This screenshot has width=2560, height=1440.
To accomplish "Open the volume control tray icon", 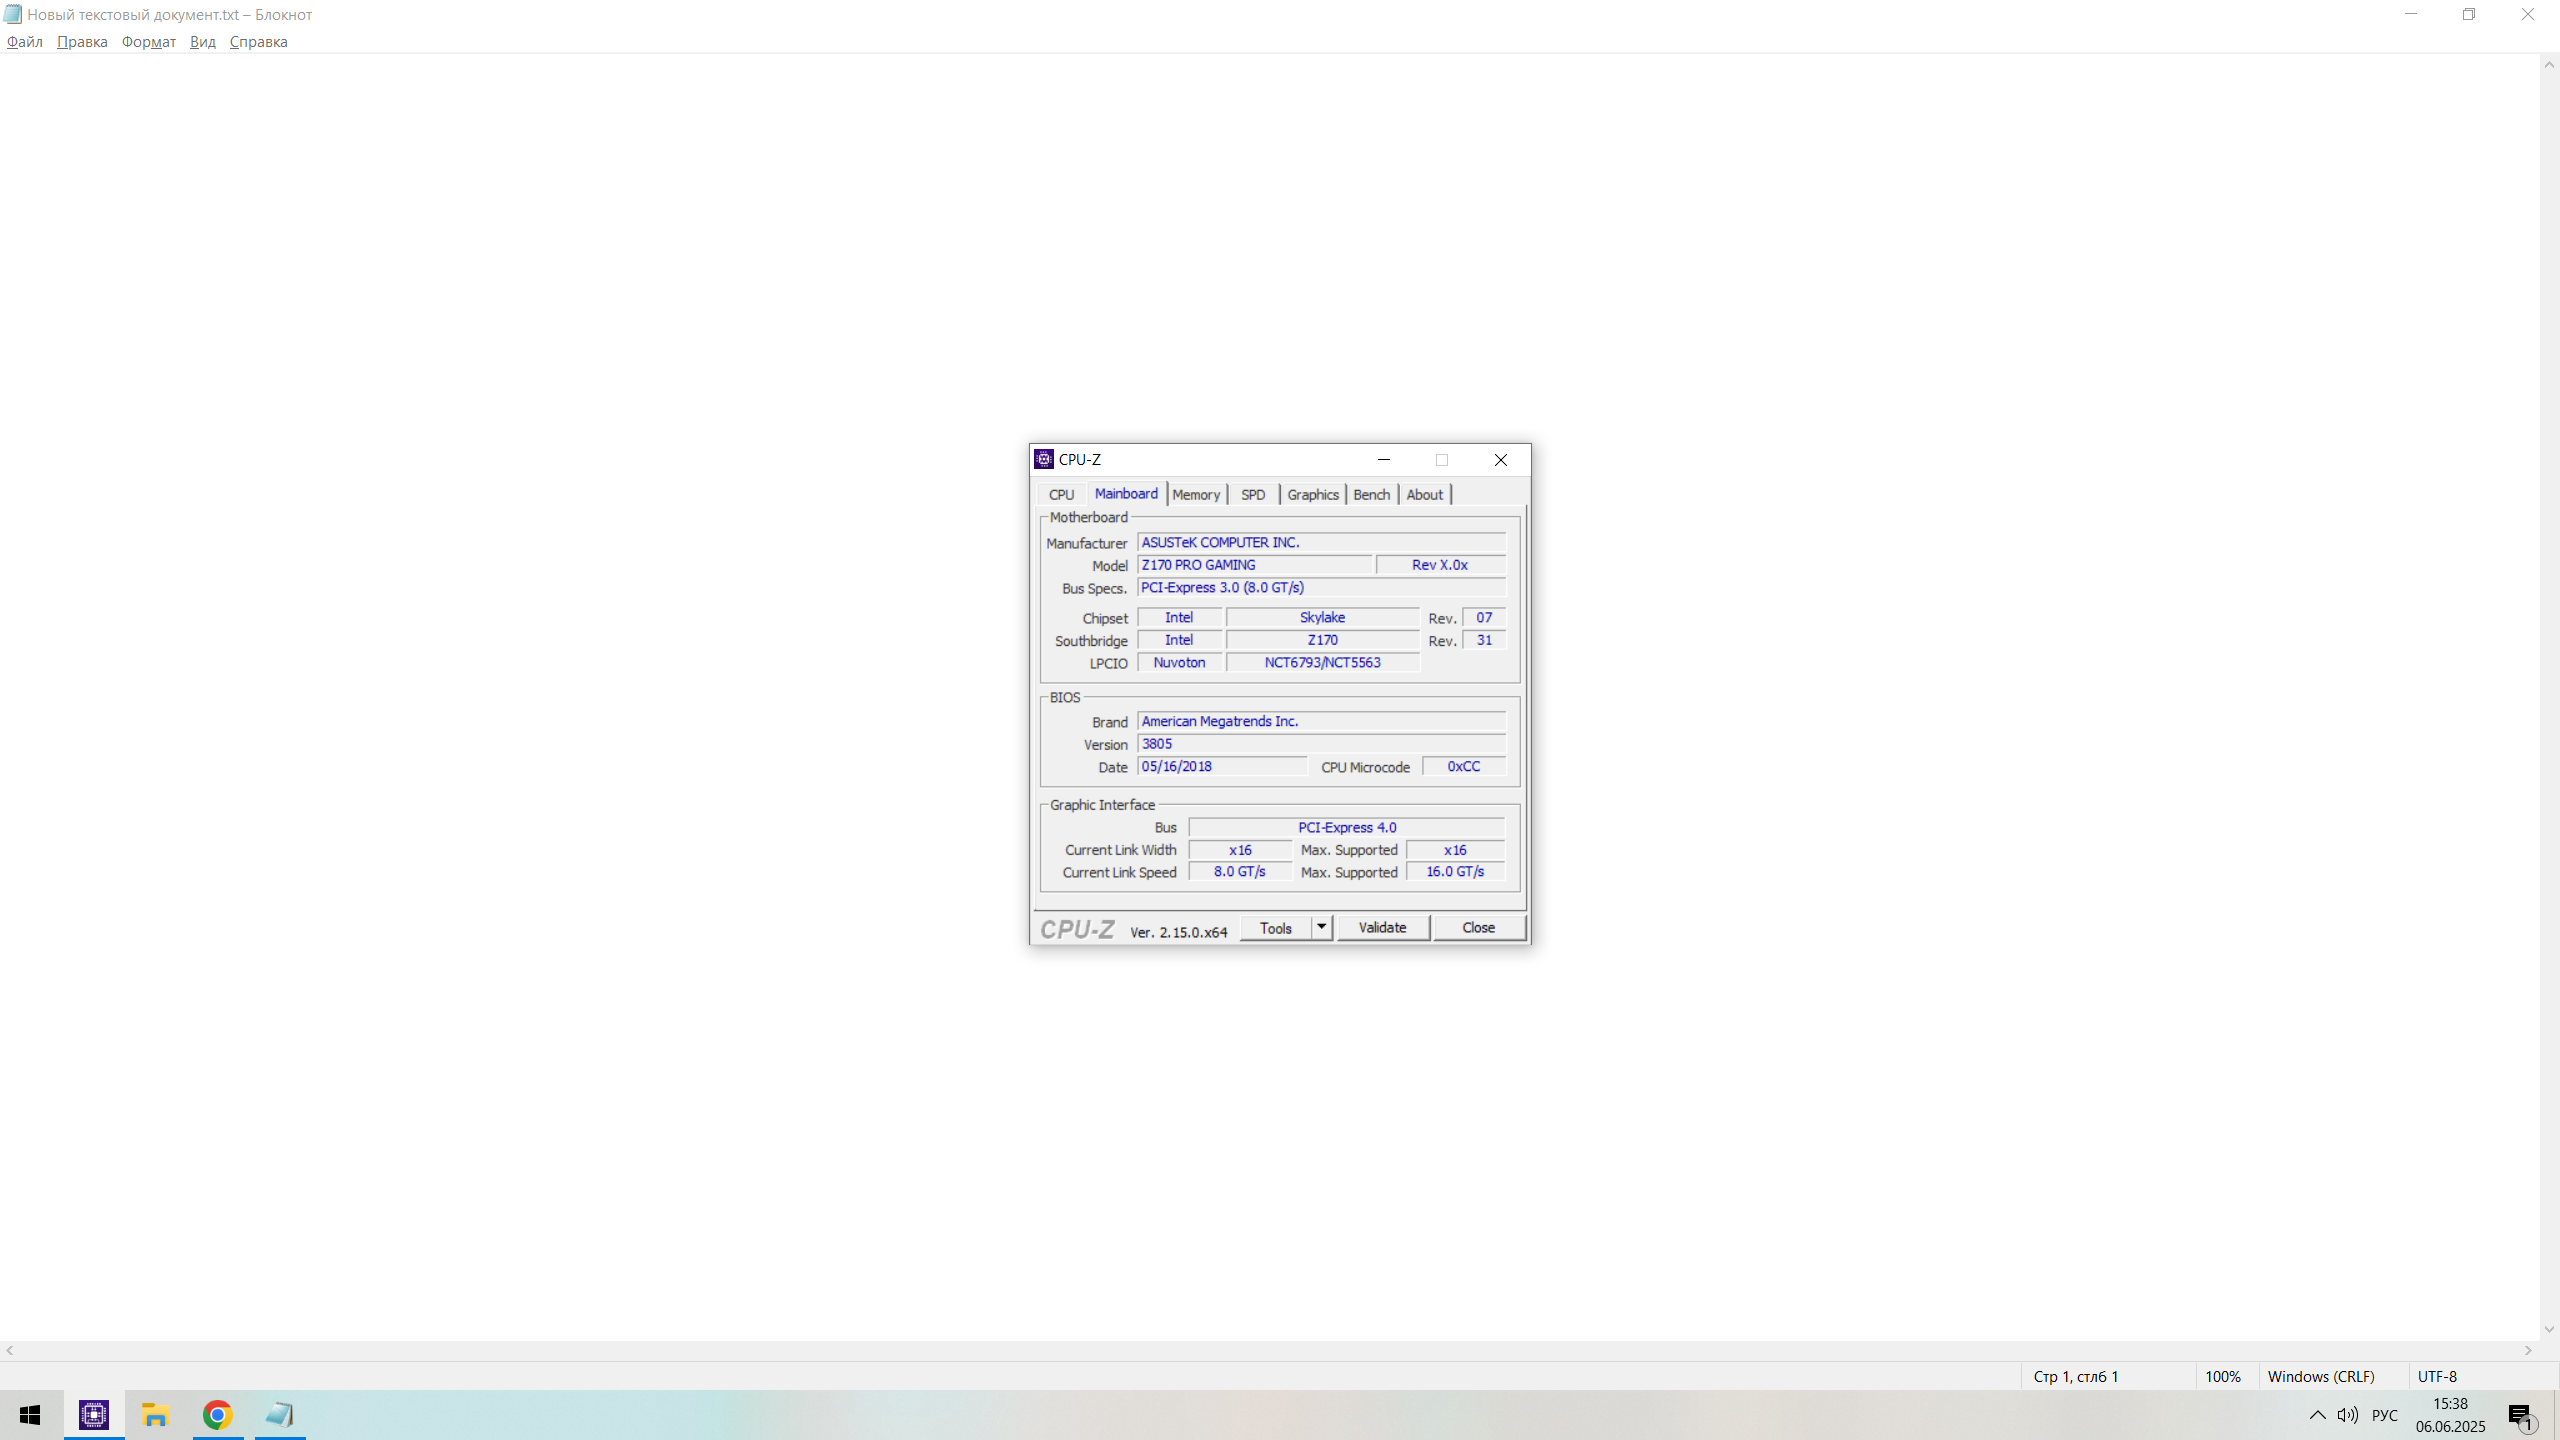I will 2347,1415.
